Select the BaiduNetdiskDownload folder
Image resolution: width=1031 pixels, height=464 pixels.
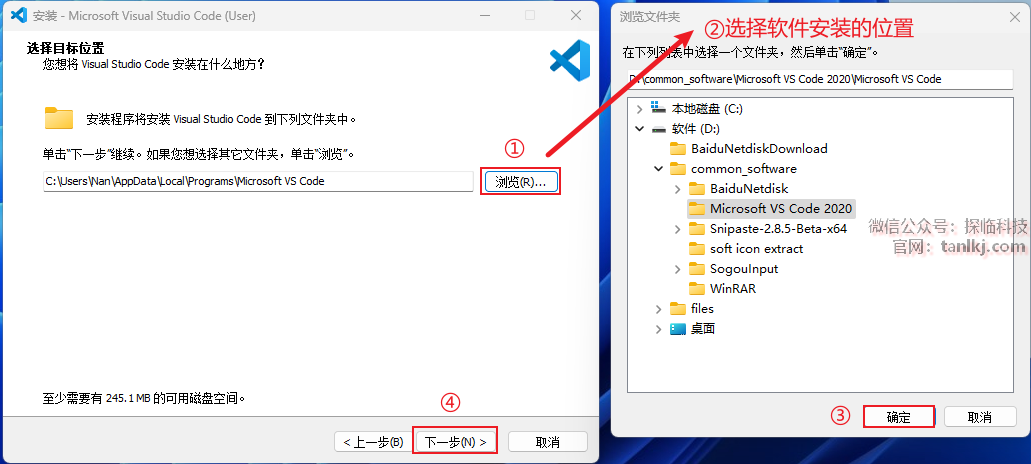click(x=759, y=149)
